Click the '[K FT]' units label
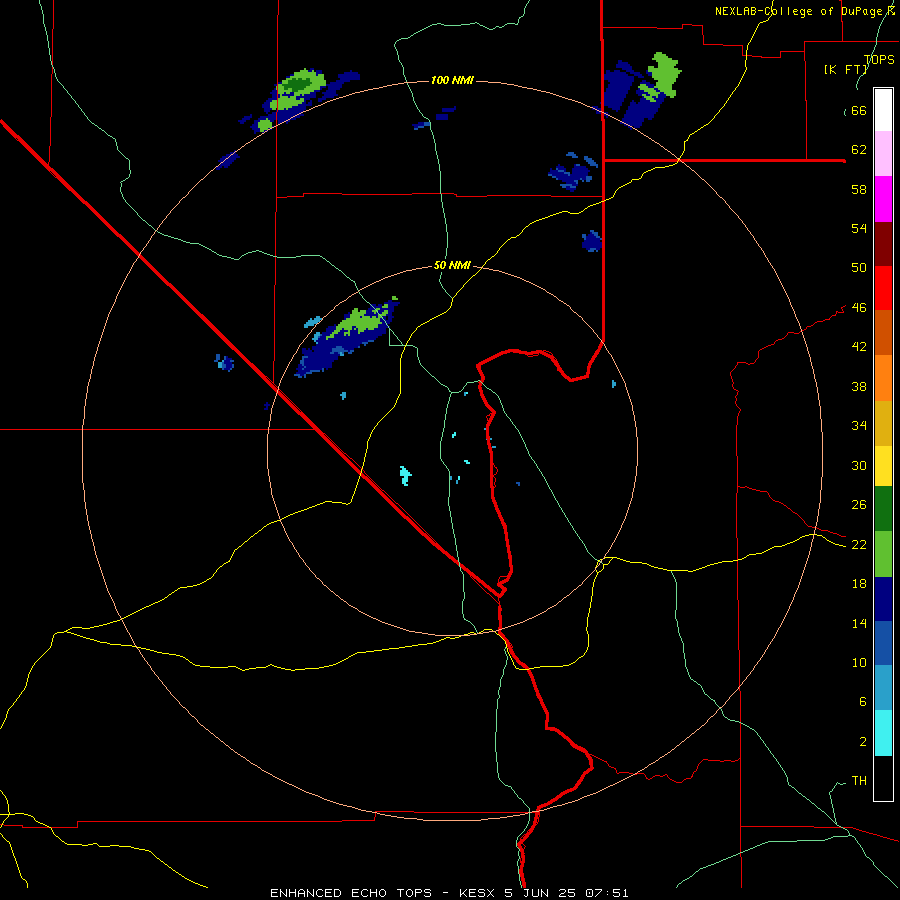 [x=845, y=70]
